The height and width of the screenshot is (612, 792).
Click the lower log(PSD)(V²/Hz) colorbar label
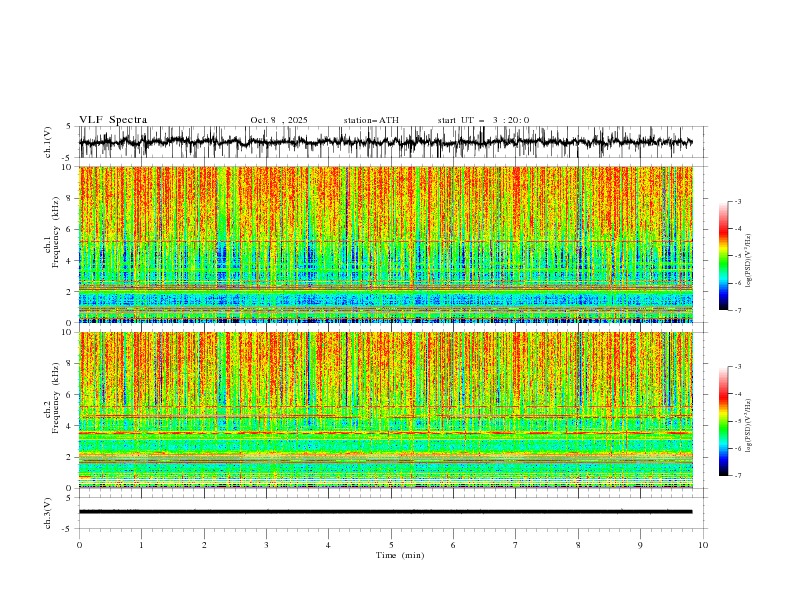[x=749, y=426]
